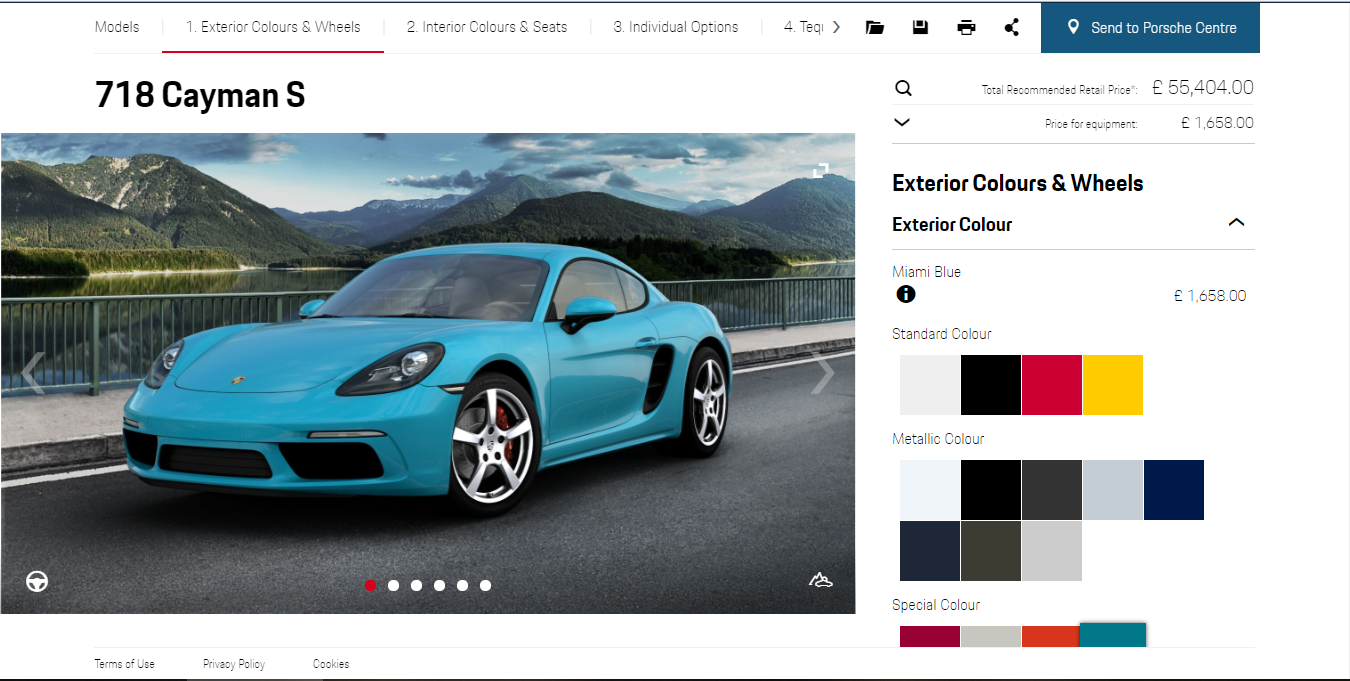The image size is (1350, 681).
Task: Choose the black standard colour swatch
Action: pos(991,385)
